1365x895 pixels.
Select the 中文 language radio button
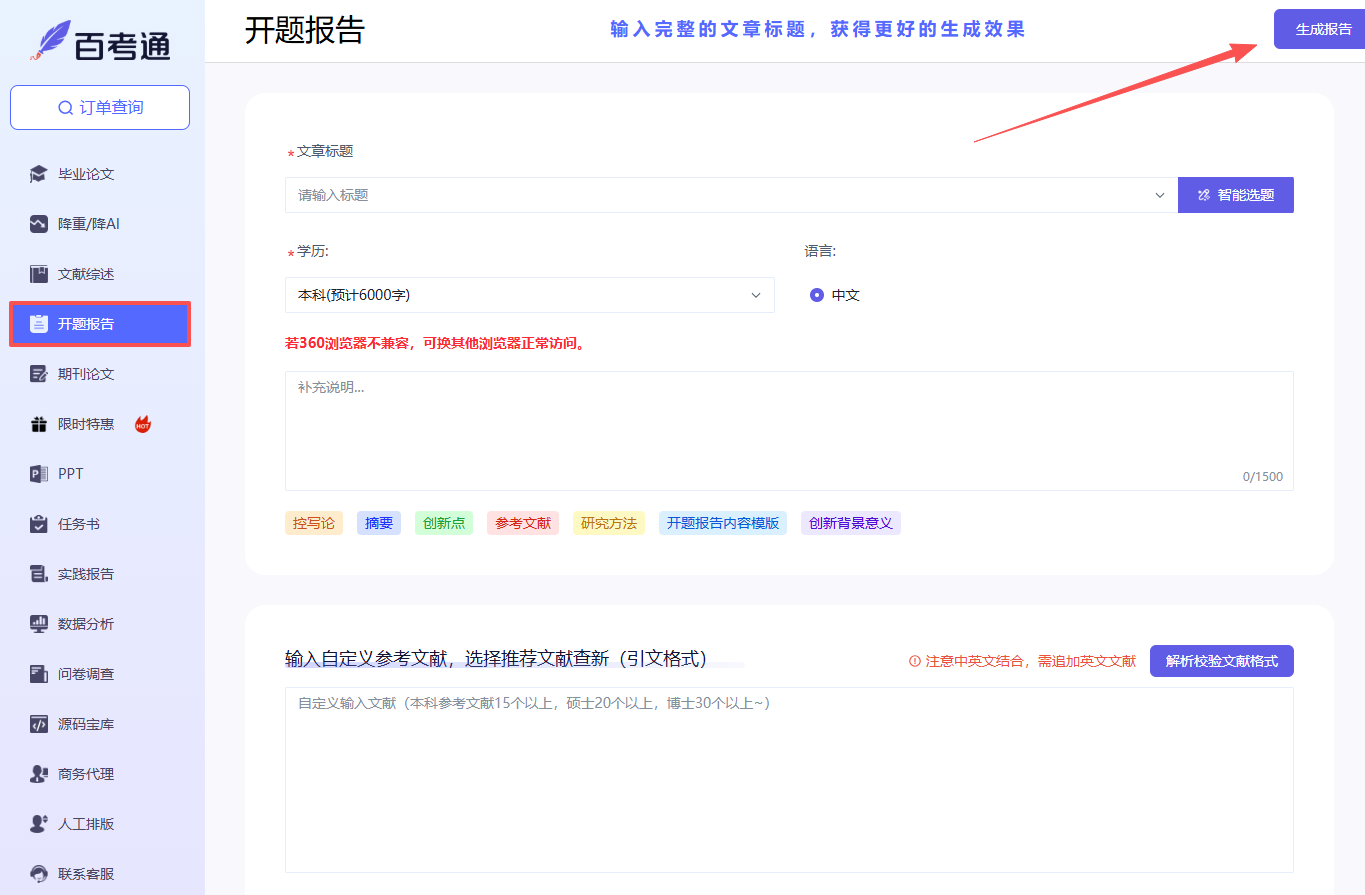click(x=817, y=295)
